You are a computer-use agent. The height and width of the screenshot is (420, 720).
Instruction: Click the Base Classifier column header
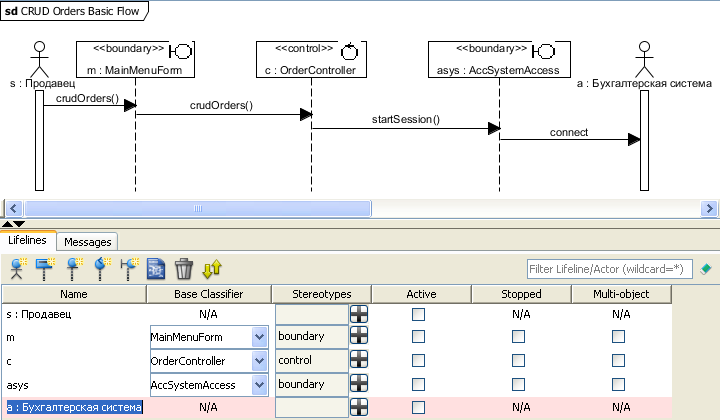click(x=208, y=294)
